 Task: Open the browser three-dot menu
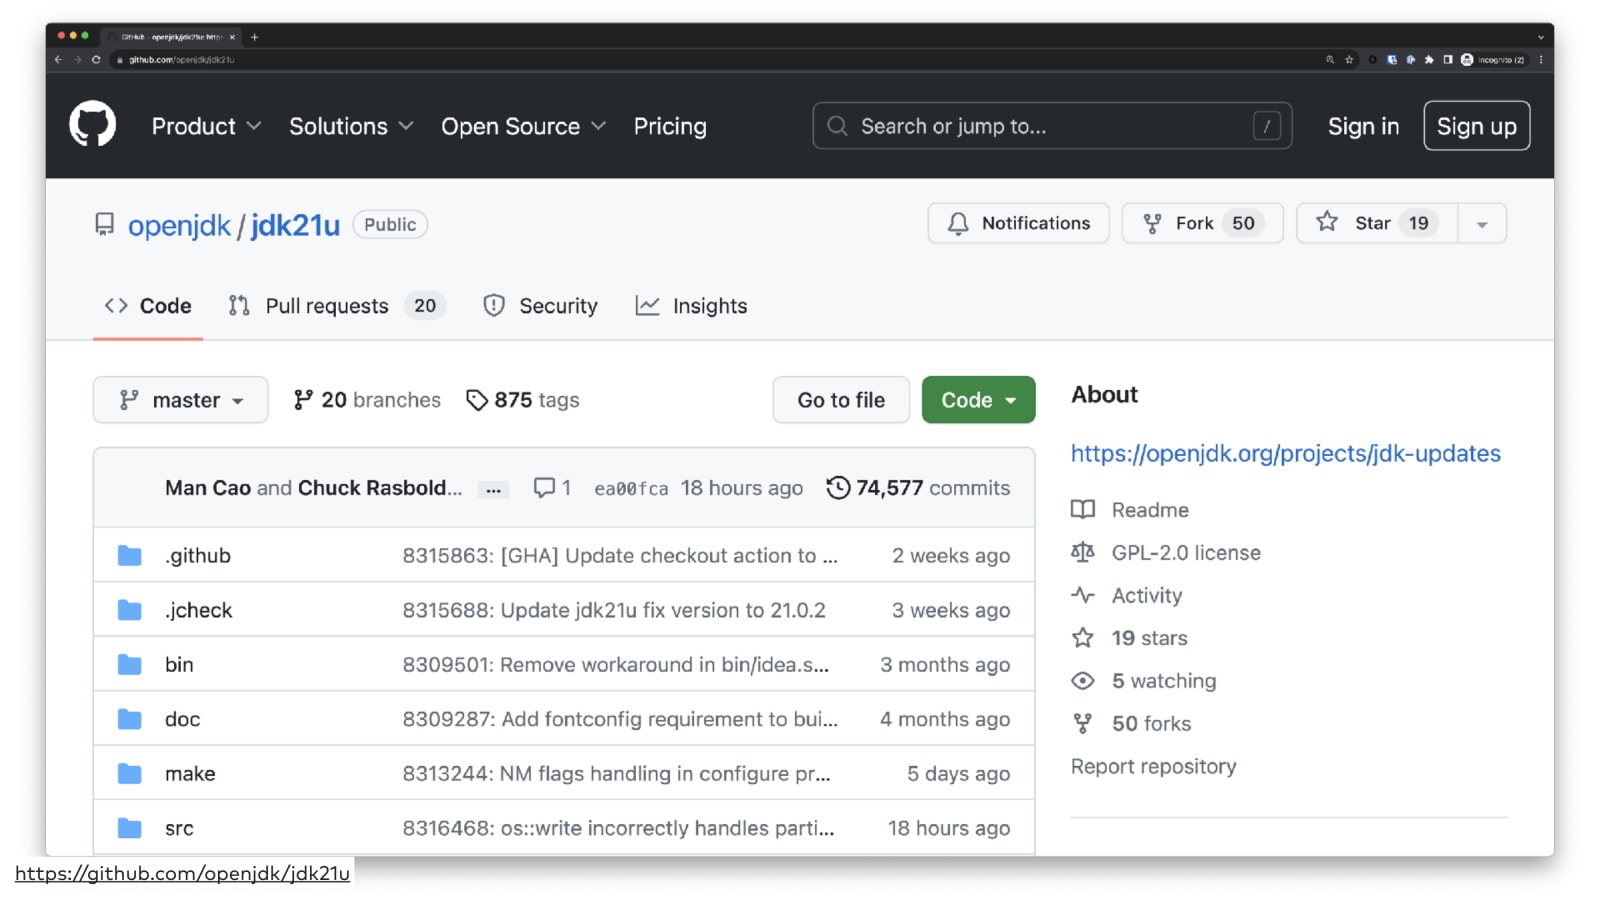click(1541, 60)
